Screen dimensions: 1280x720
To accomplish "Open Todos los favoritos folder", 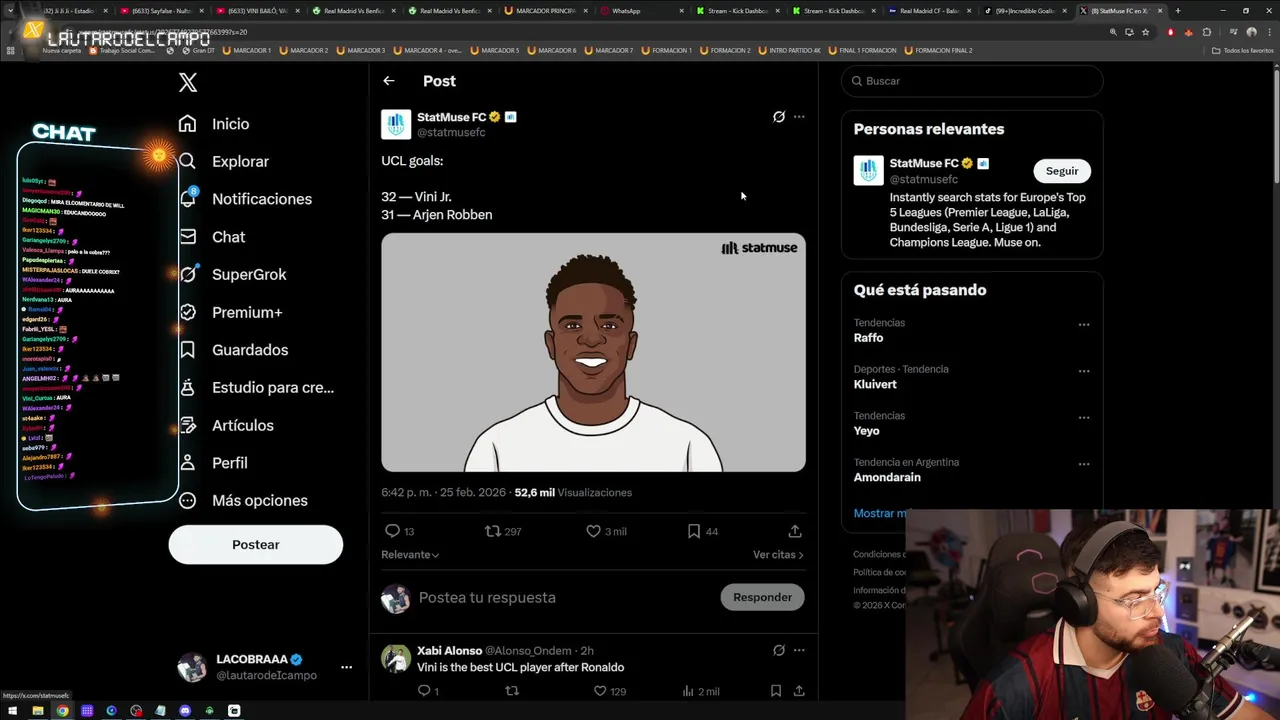I will 1244,50.
